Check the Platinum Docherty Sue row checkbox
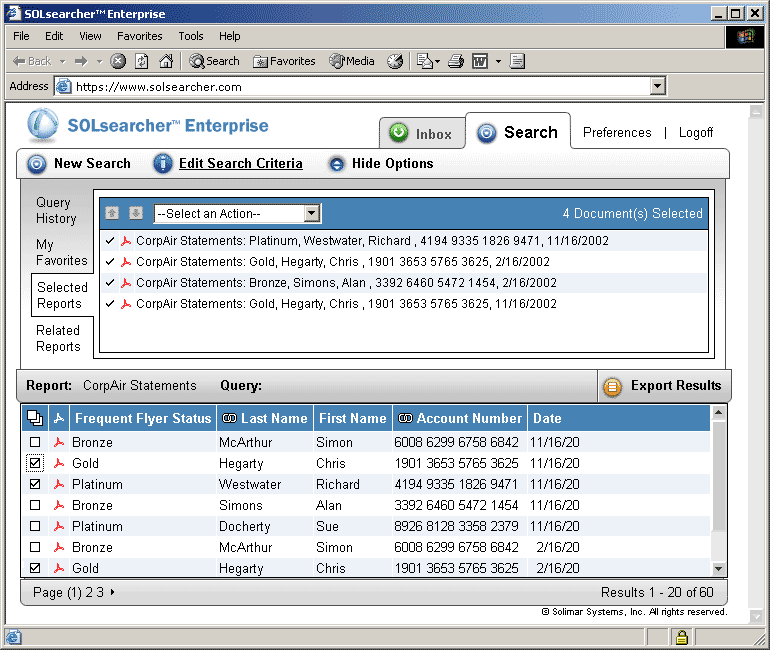Viewport: 770px width, 650px height. click(x=35, y=526)
